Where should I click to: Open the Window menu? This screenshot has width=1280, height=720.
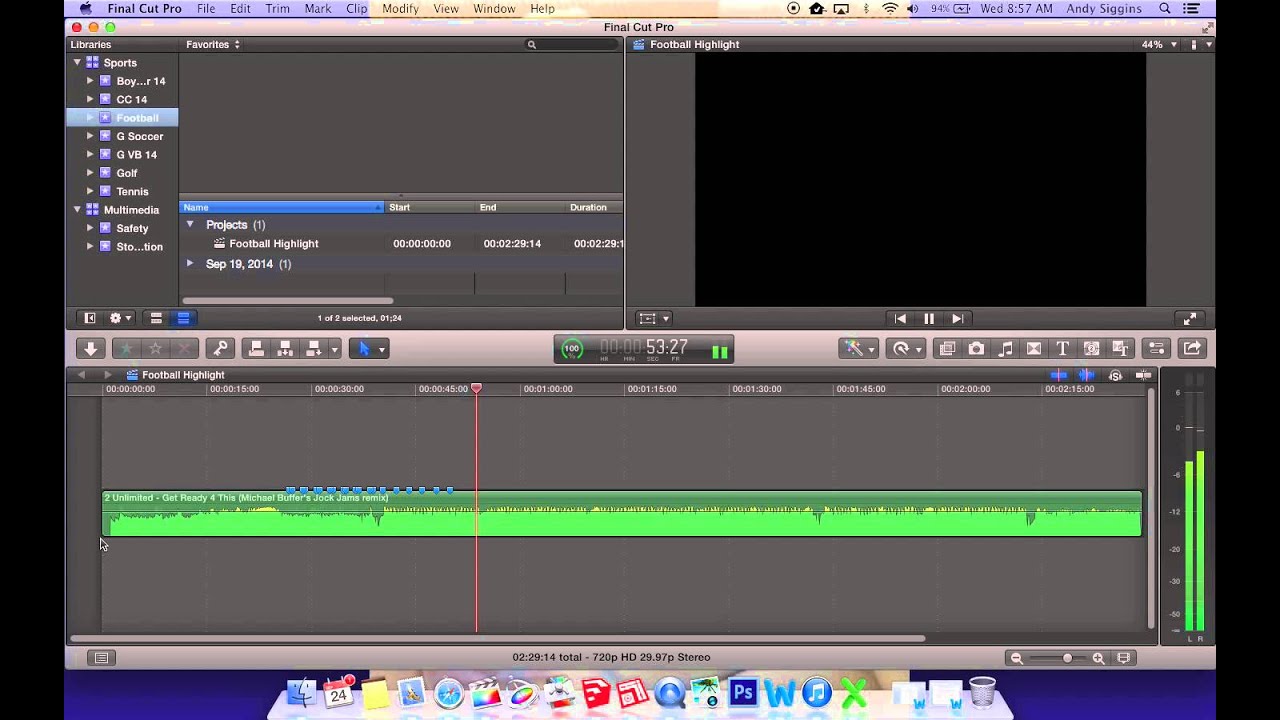(x=494, y=8)
